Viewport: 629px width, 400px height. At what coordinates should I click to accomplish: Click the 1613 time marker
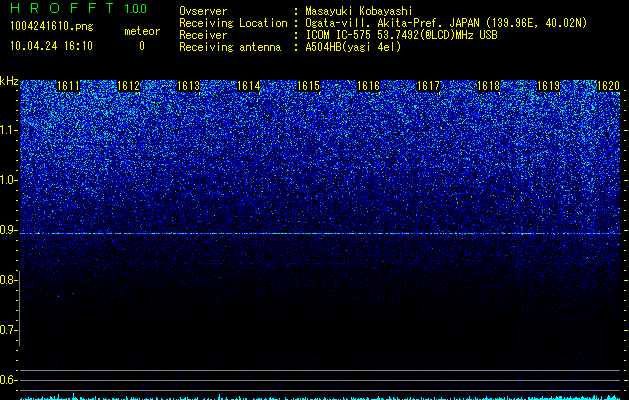189,86
